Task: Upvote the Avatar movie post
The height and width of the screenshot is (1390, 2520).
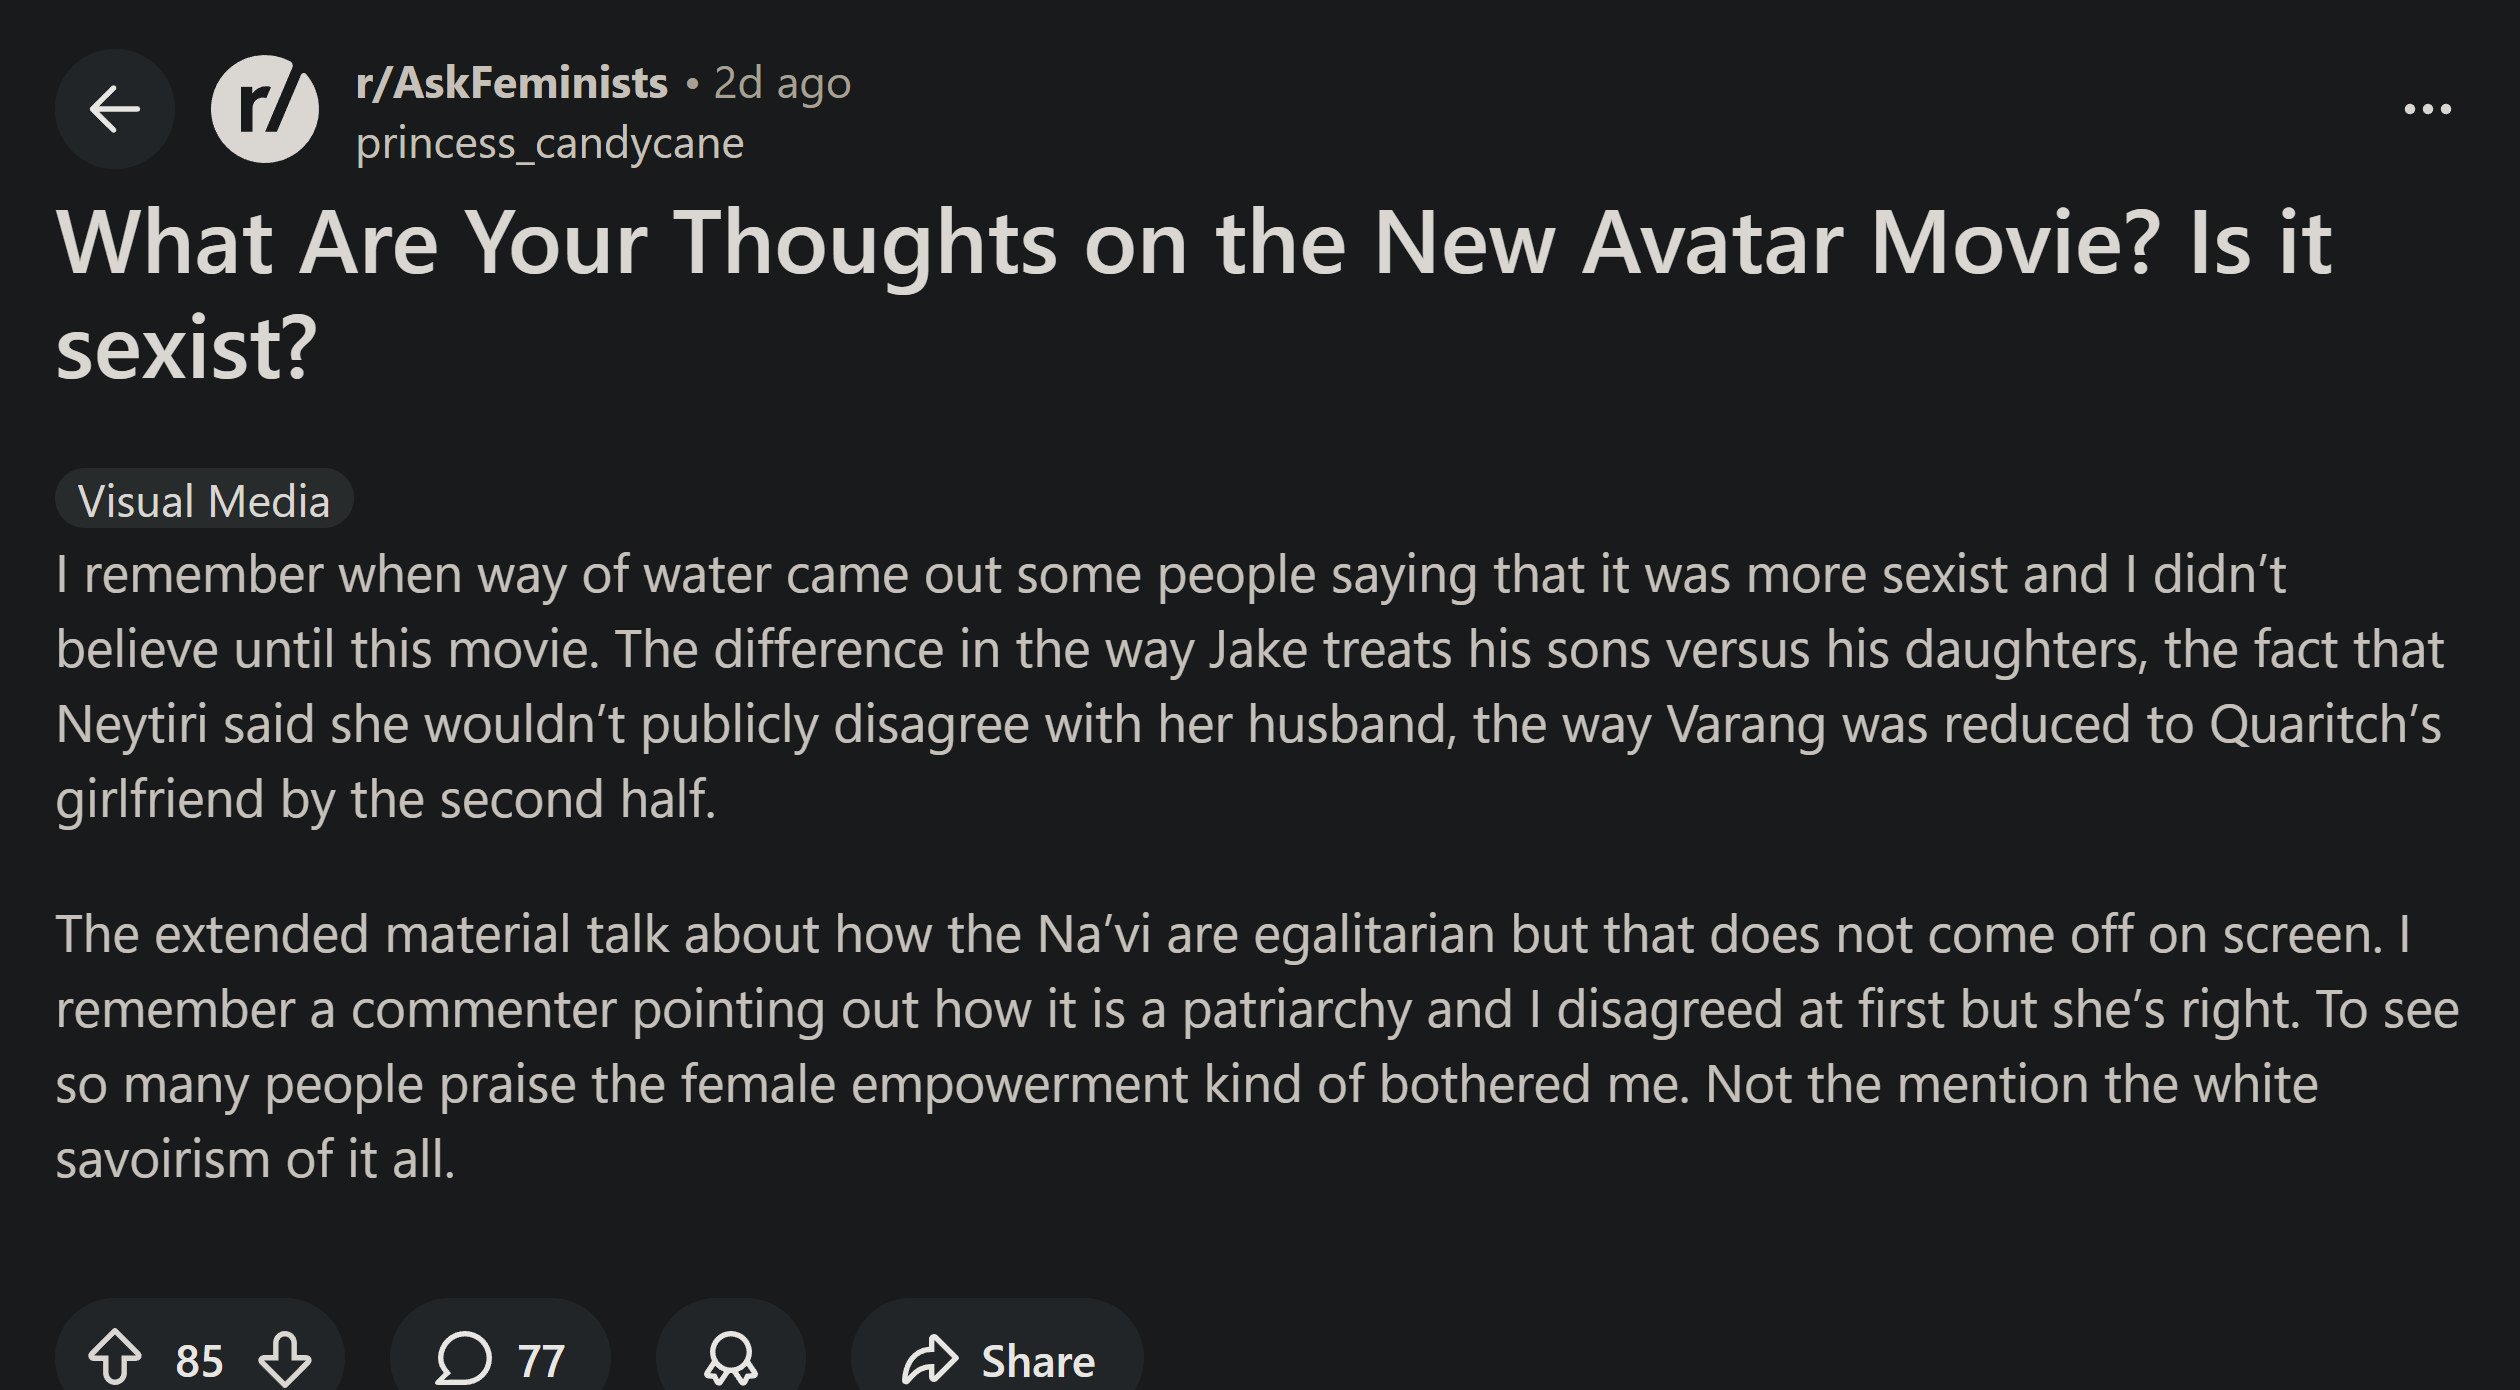Action: coord(115,1357)
